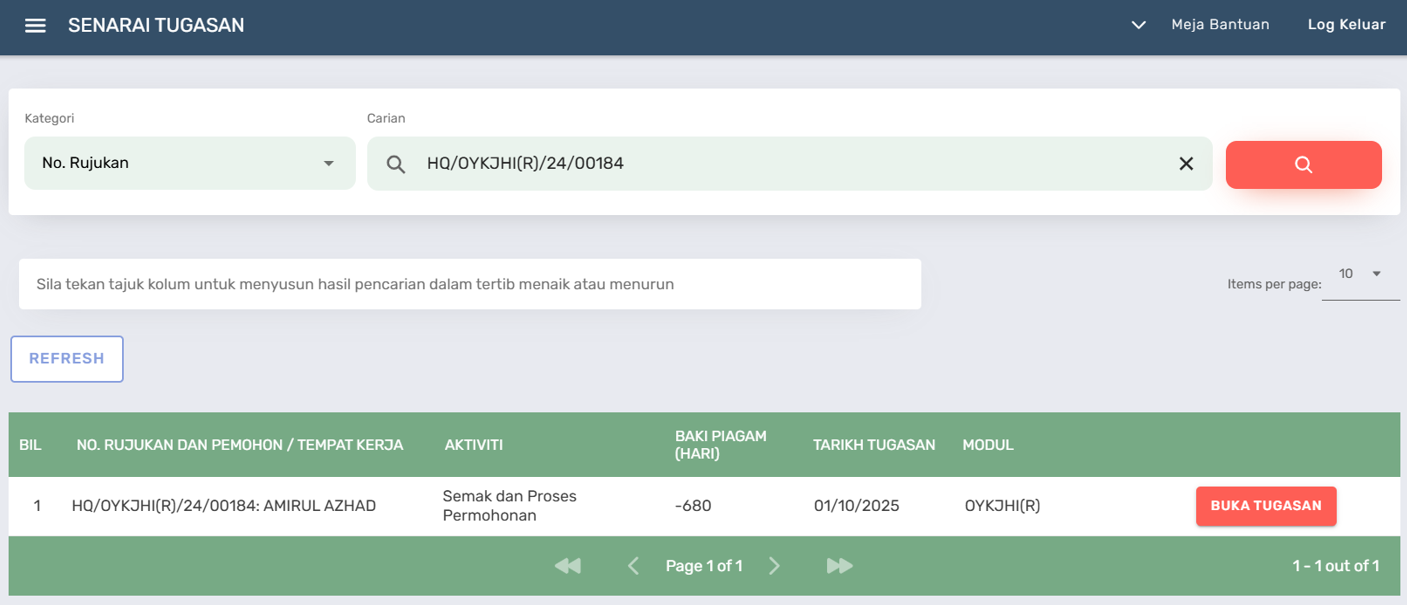
Task: Click the Semak dan Proses Permohonan cell
Action: click(x=509, y=506)
